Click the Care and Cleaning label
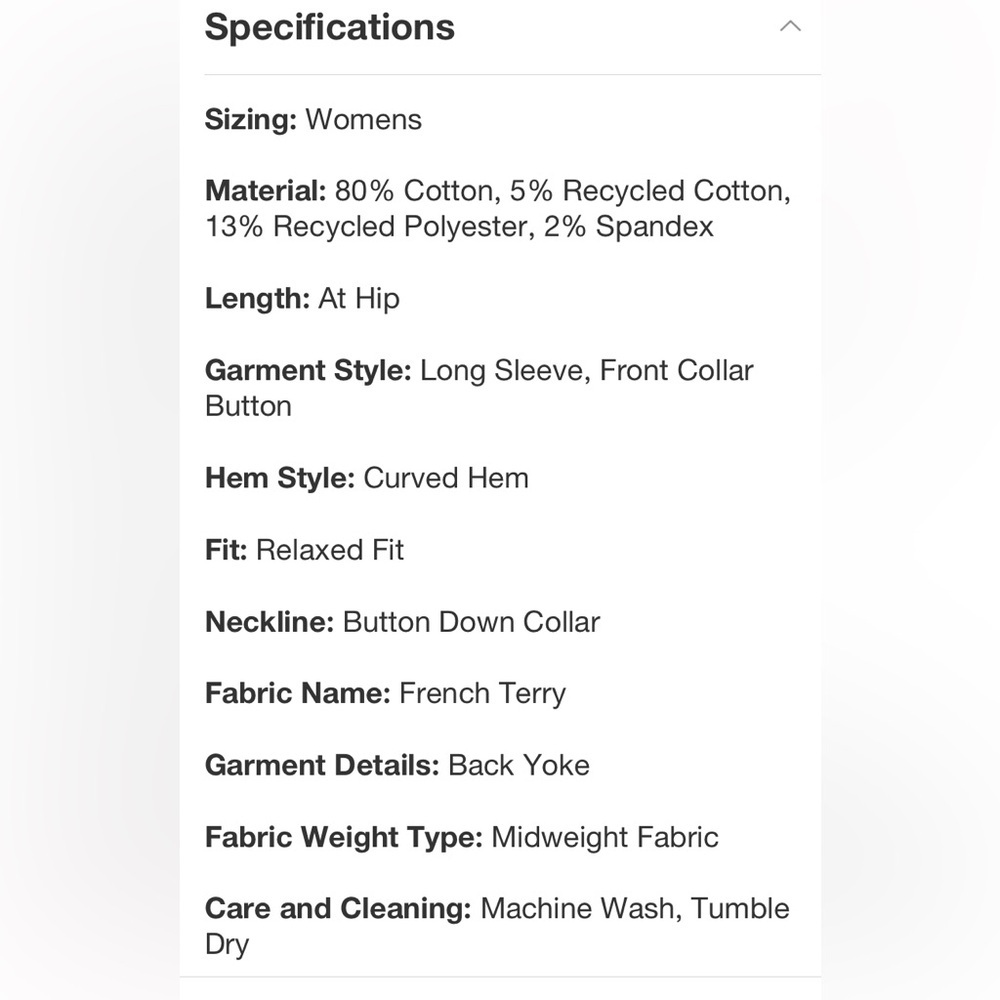1000x1000 pixels. point(338,909)
